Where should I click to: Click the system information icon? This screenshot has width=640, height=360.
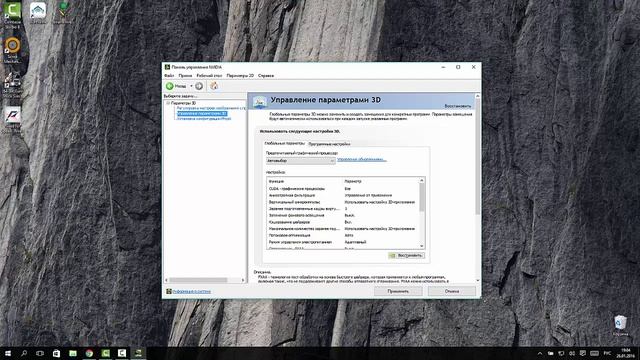pos(169,291)
